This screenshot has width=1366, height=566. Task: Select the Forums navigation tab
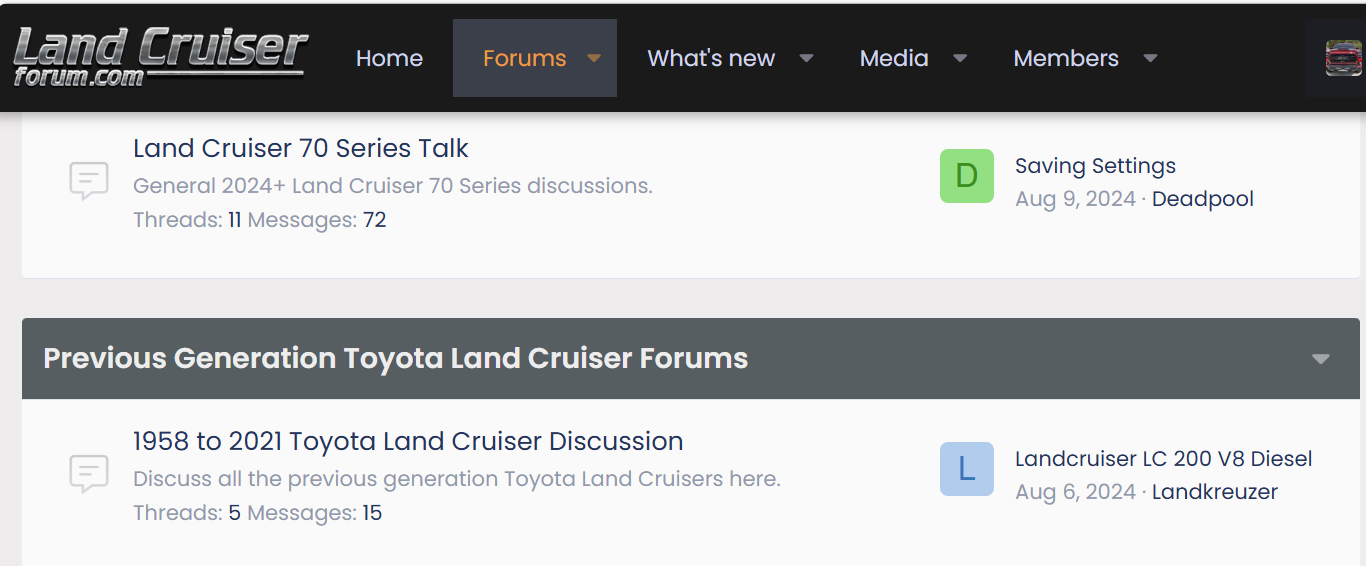pos(524,58)
